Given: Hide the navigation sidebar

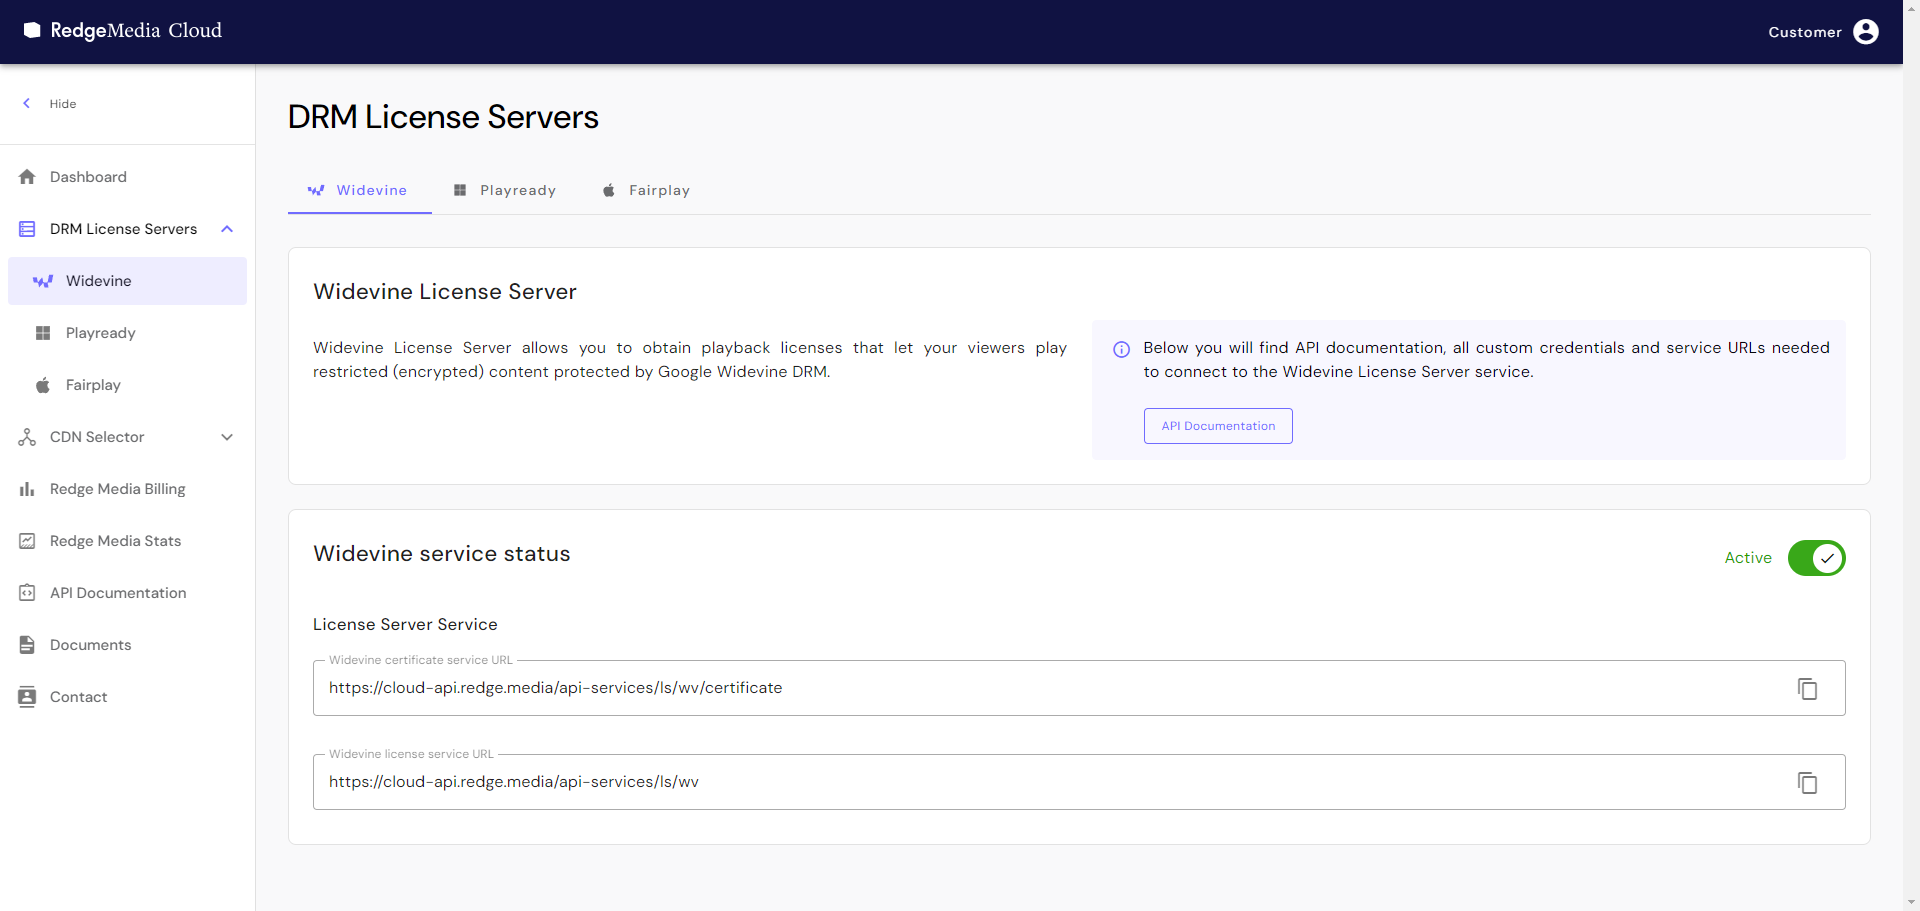Looking at the screenshot, I should 47,103.
